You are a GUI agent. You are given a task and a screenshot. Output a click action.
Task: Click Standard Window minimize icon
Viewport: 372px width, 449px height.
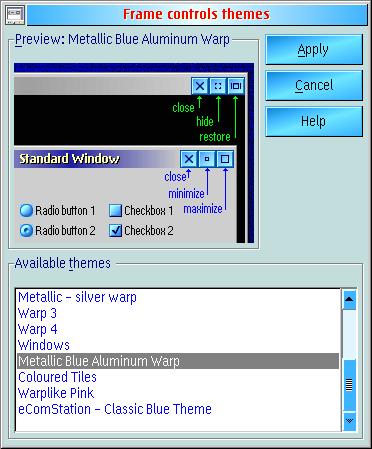(x=207, y=159)
